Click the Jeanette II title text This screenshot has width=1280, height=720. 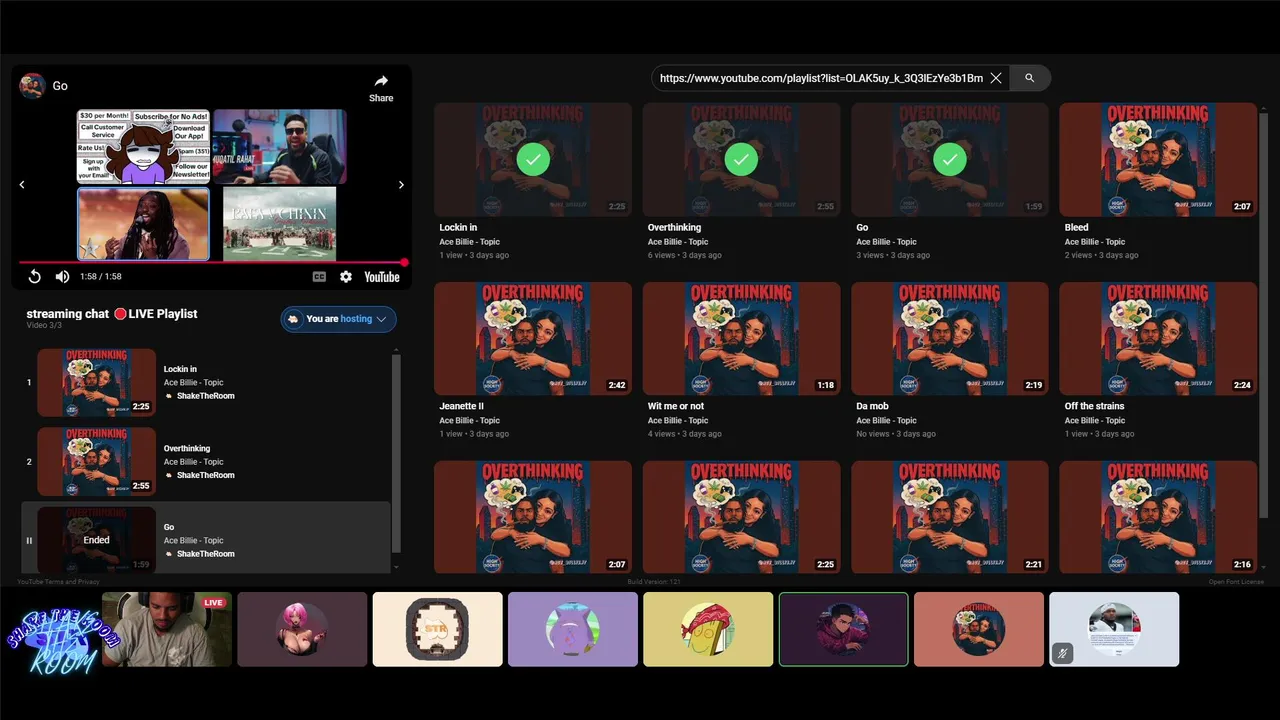point(461,406)
